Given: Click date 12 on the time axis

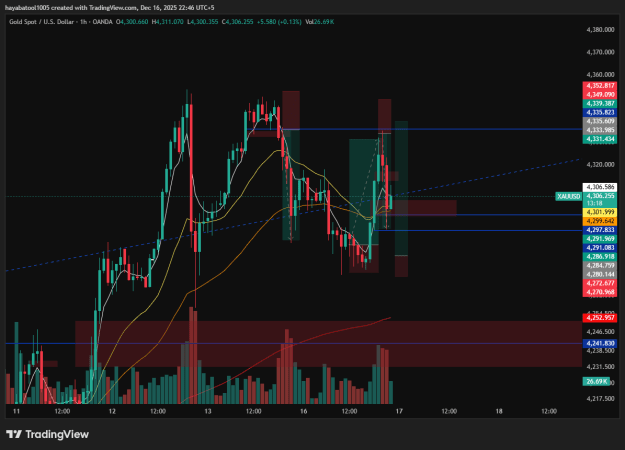Looking at the screenshot, I should tap(112, 411).
